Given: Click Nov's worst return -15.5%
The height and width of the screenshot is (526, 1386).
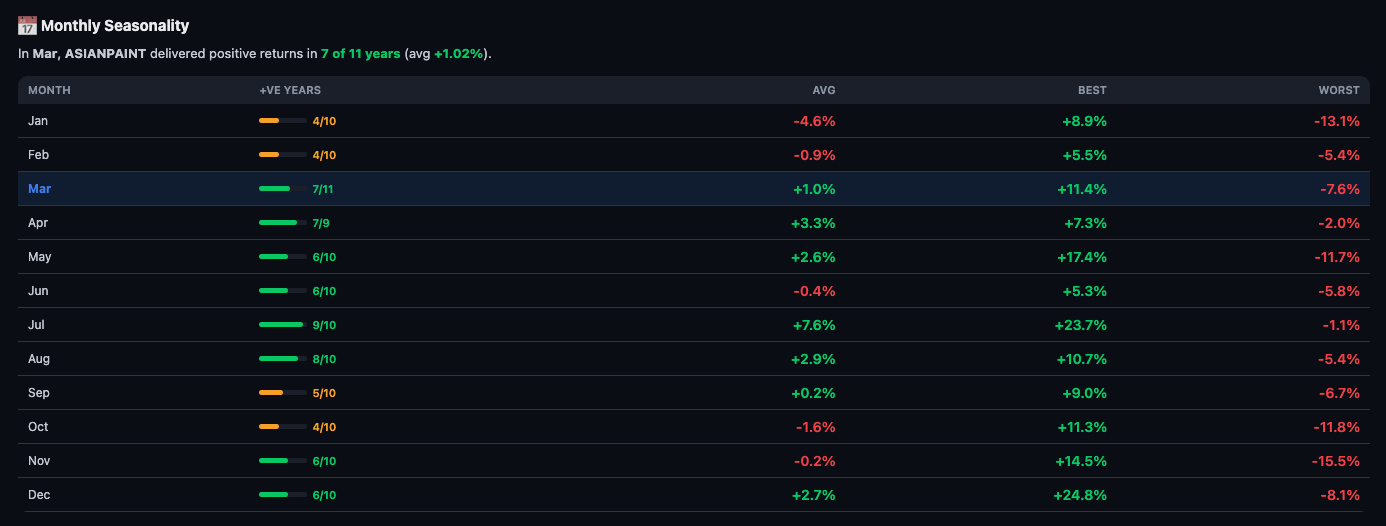Looking at the screenshot, I should pyautogui.click(x=1336, y=461).
